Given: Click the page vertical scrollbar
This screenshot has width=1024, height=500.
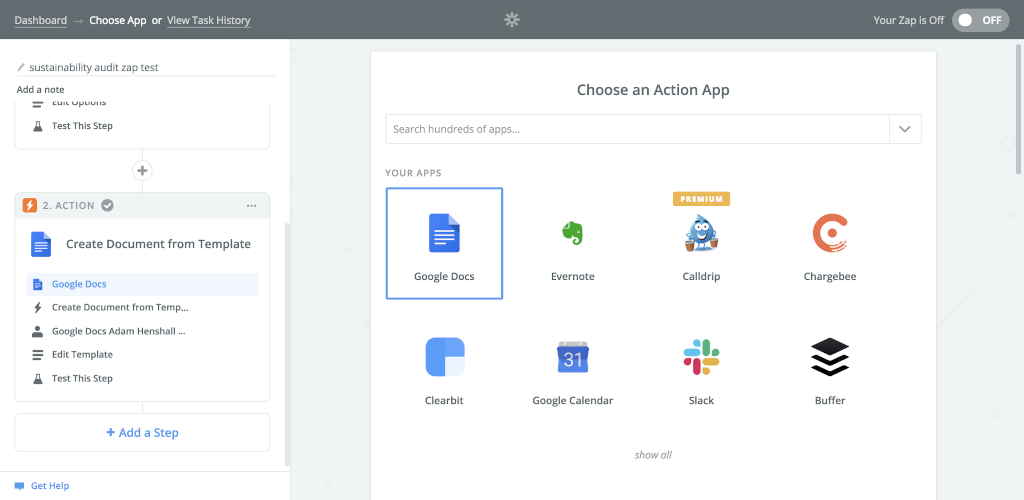Looking at the screenshot, I should 1019,108.
